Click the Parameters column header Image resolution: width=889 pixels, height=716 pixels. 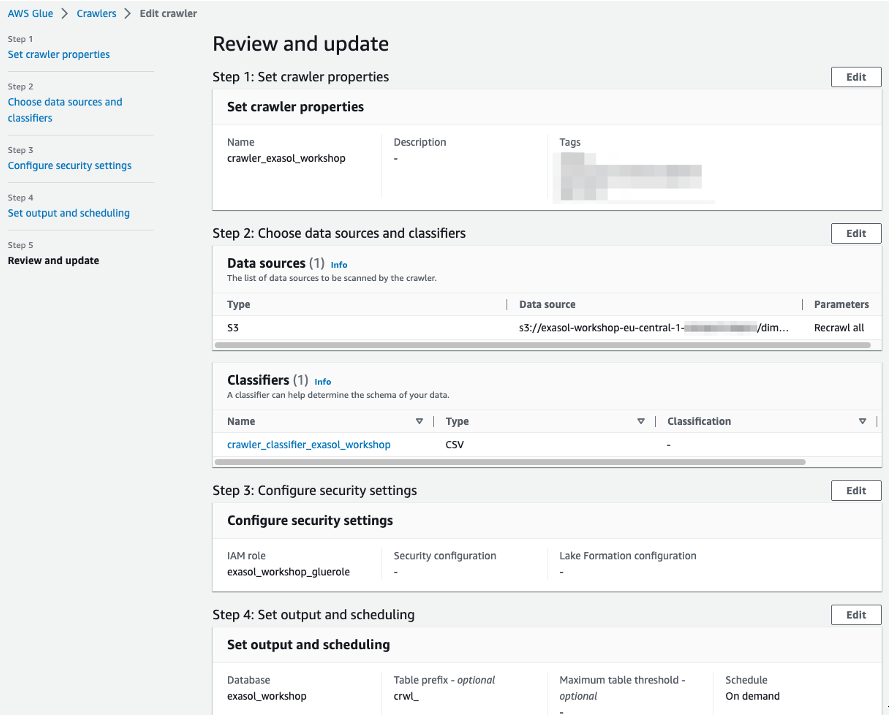(841, 304)
